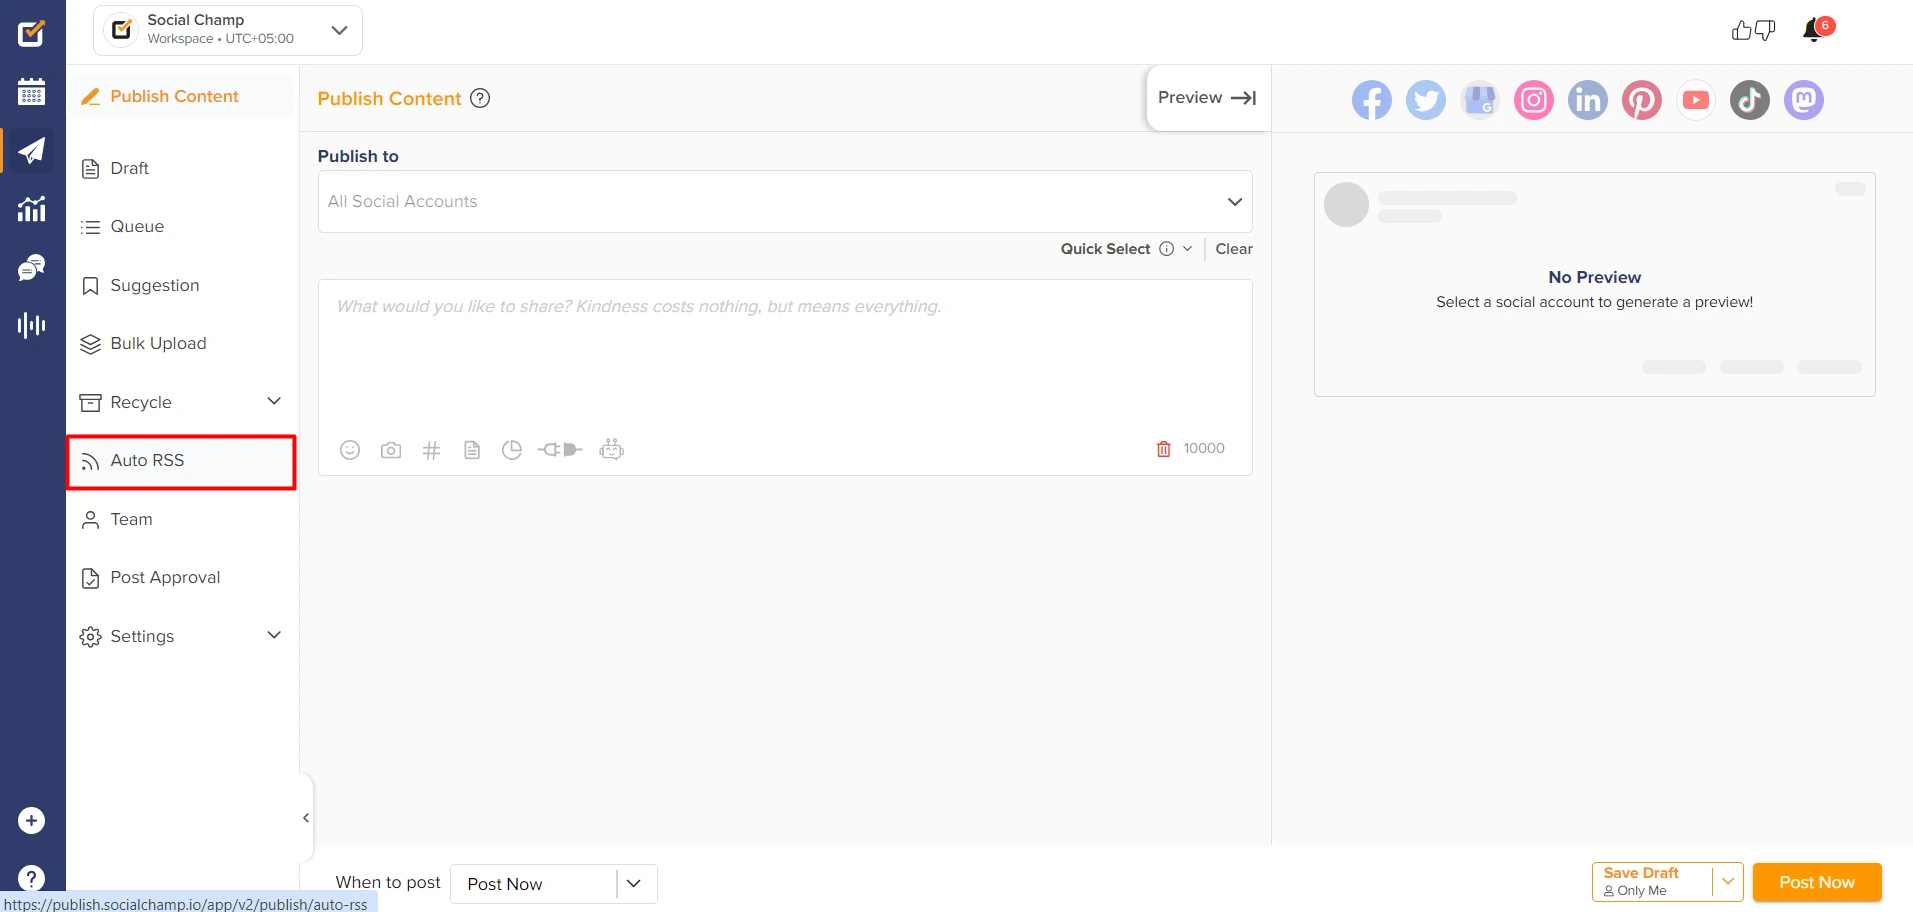Open the engage chat bubbles section

[x=31, y=267]
